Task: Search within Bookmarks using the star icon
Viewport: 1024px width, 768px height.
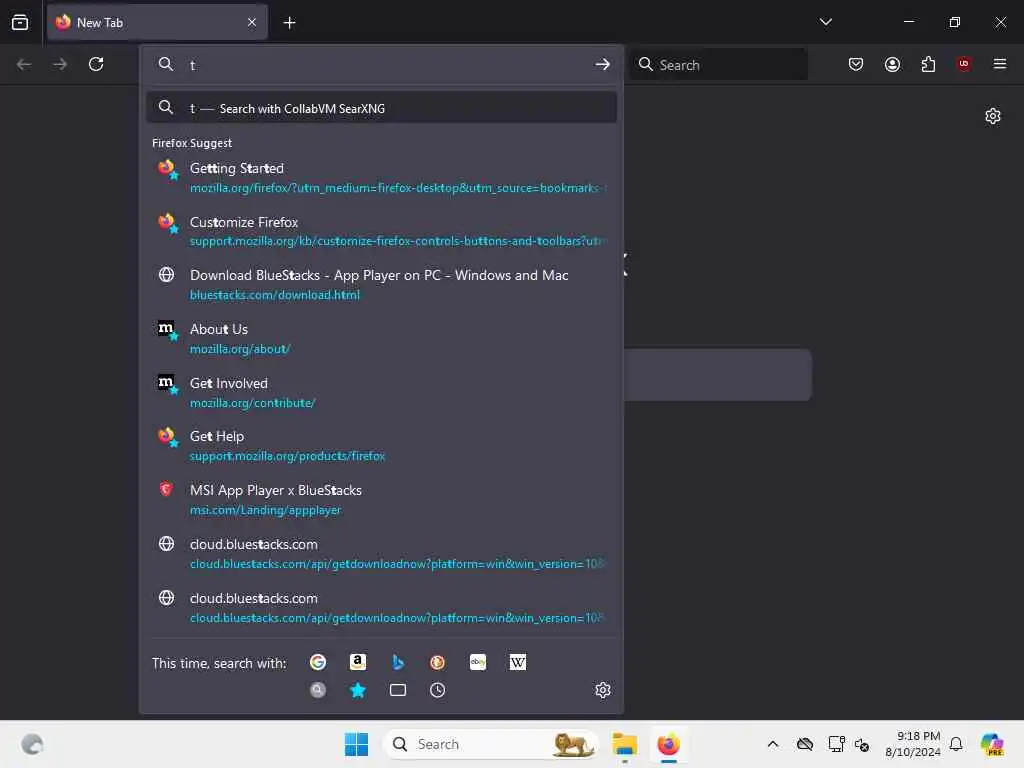Action: pos(358,690)
